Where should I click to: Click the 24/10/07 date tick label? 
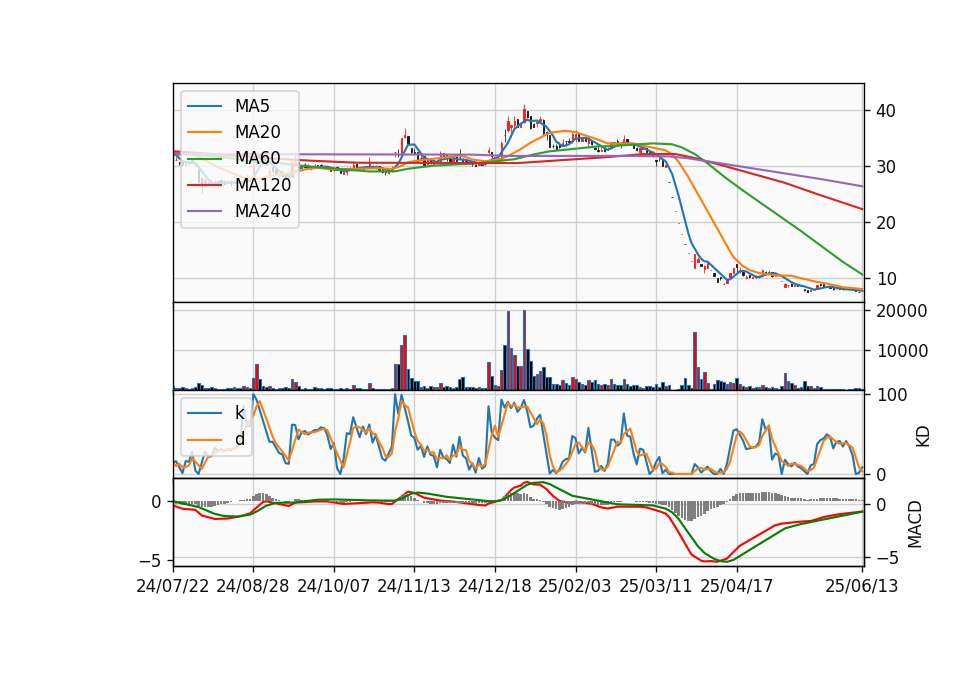334,586
